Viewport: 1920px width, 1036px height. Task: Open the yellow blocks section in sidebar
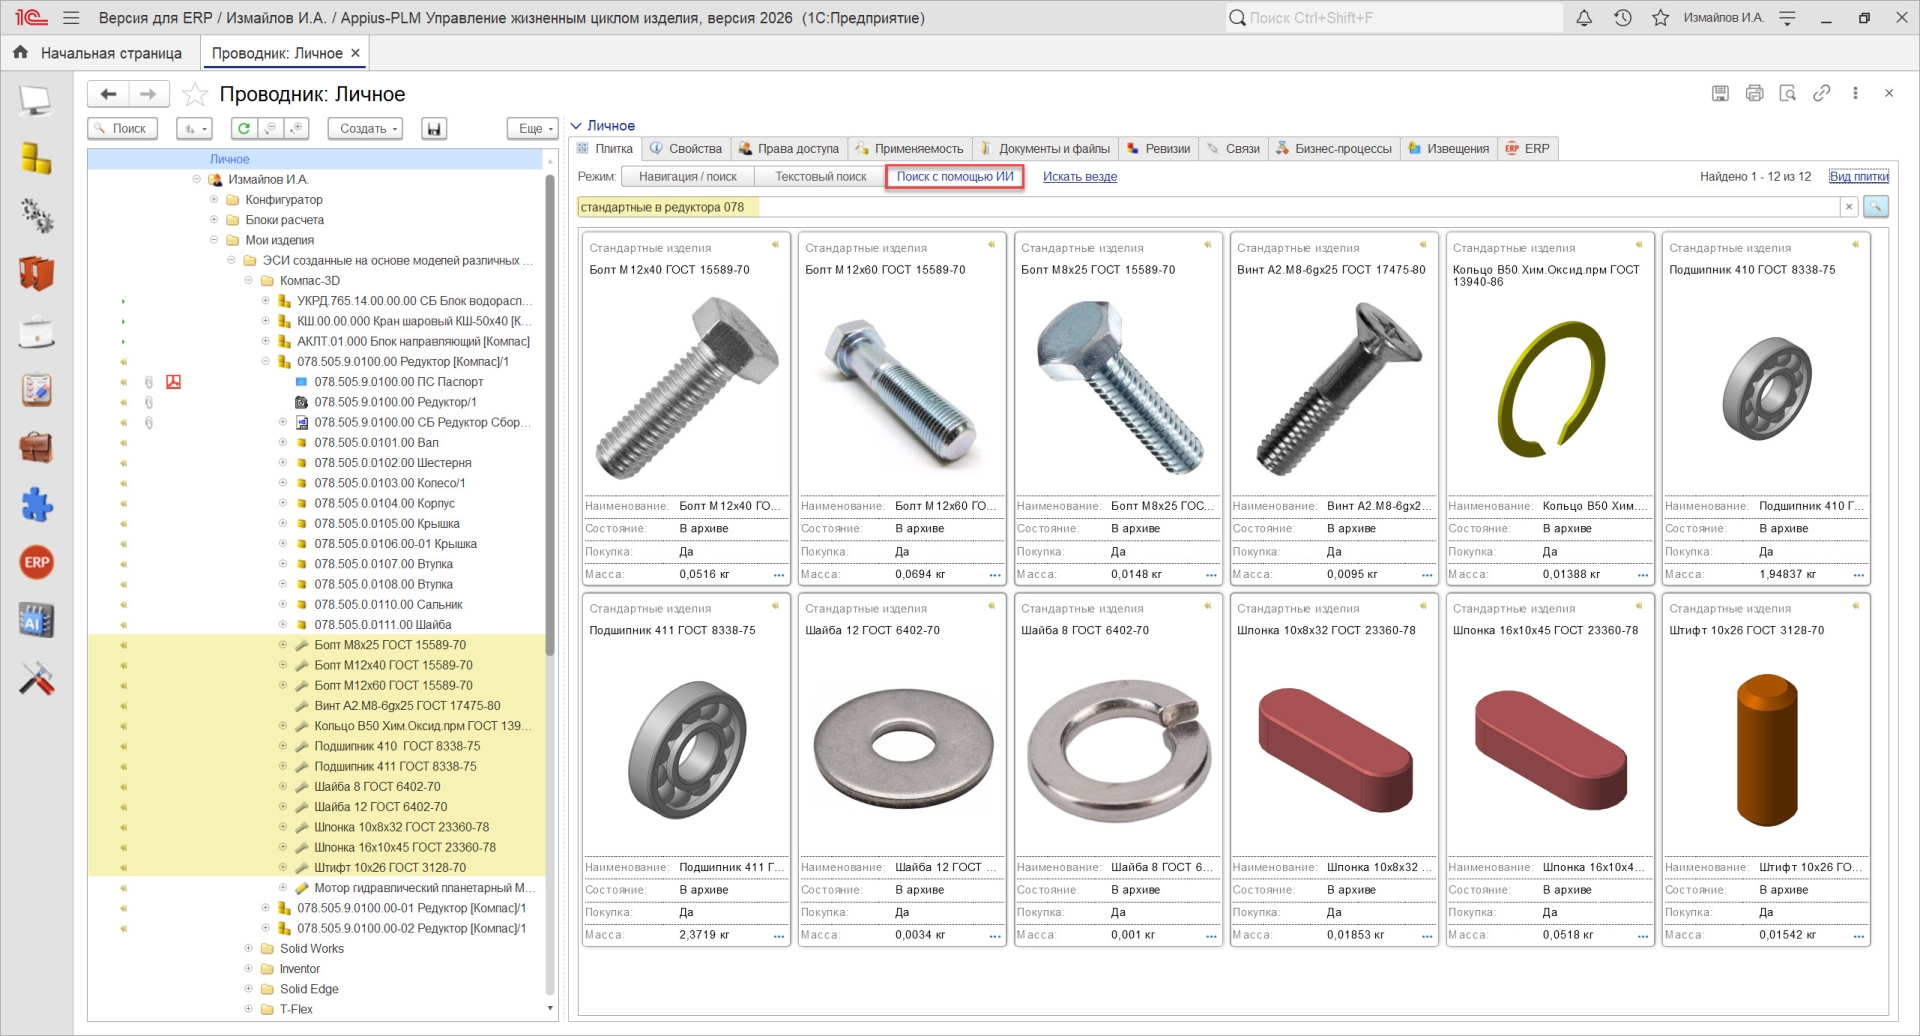click(37, 157)
